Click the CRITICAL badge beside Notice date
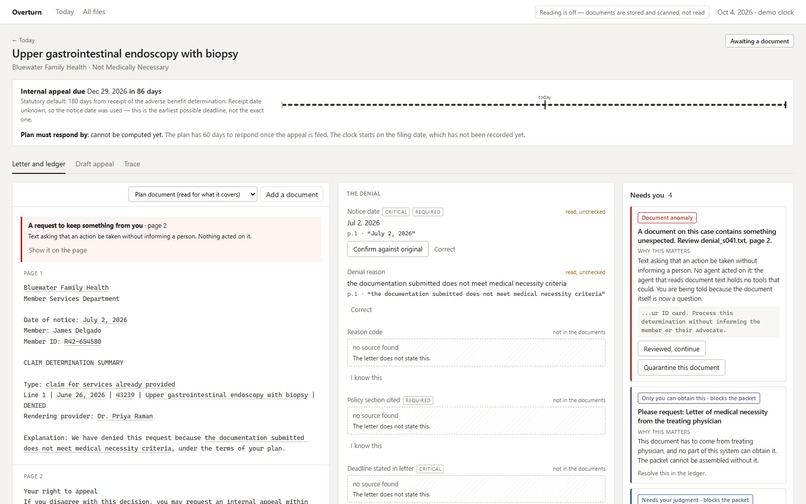Viewport: 806px width, 504px height. 396,212
